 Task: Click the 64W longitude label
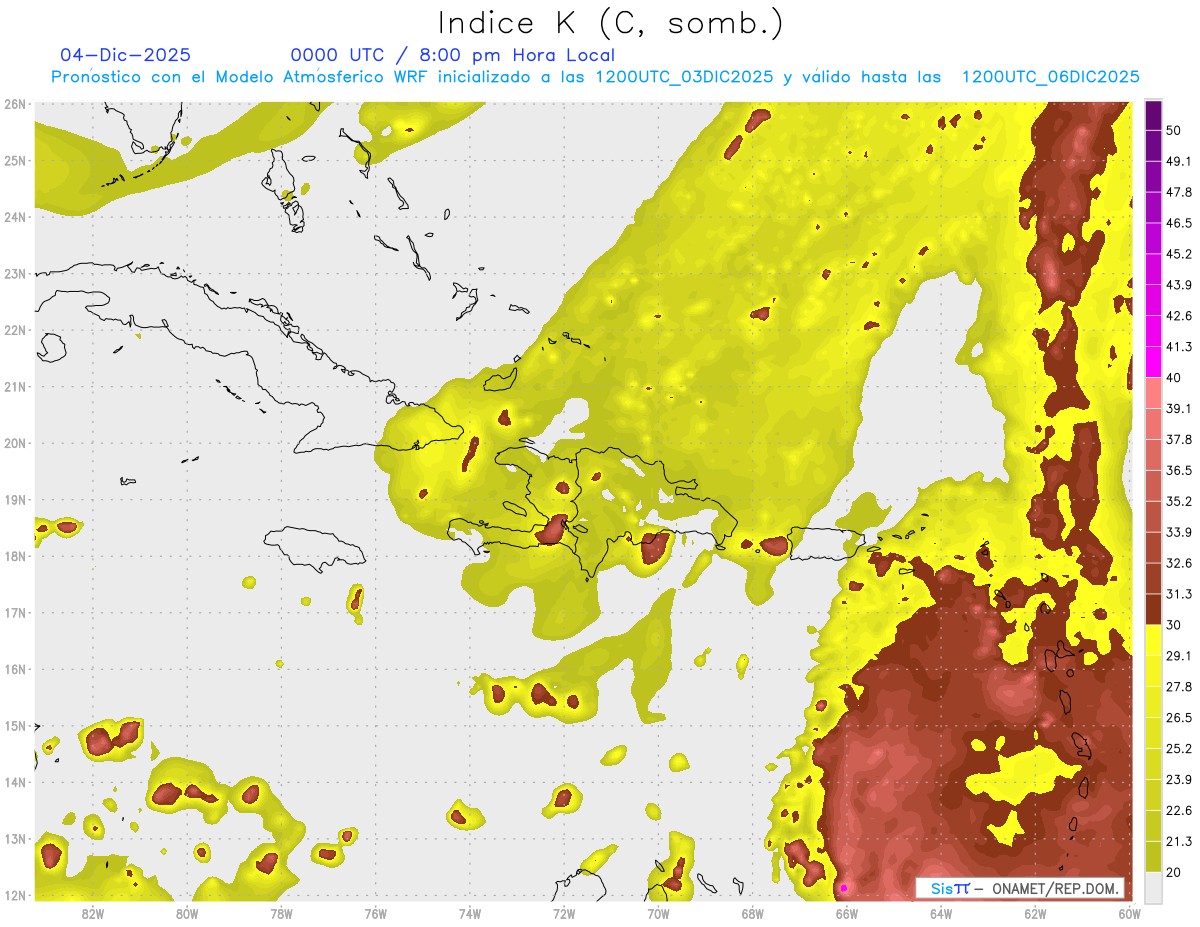coord(941,913)
